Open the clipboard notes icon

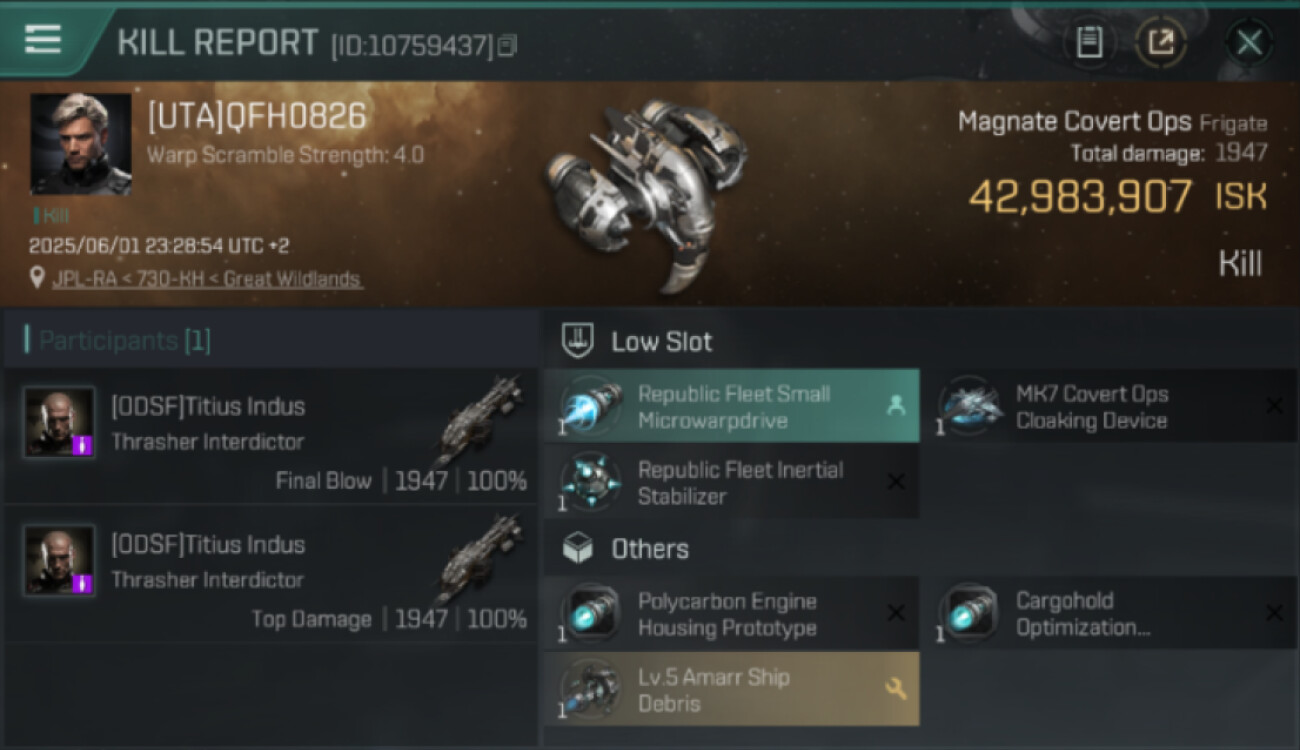[1089, 42]
